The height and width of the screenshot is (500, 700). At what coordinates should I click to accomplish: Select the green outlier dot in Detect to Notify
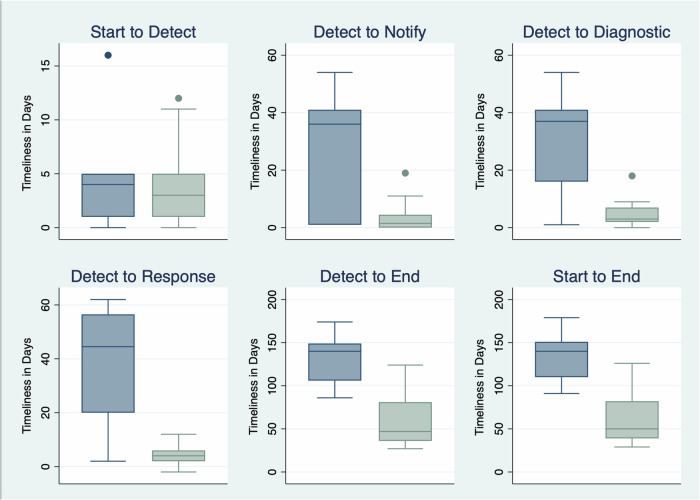(x=405, y=173)
